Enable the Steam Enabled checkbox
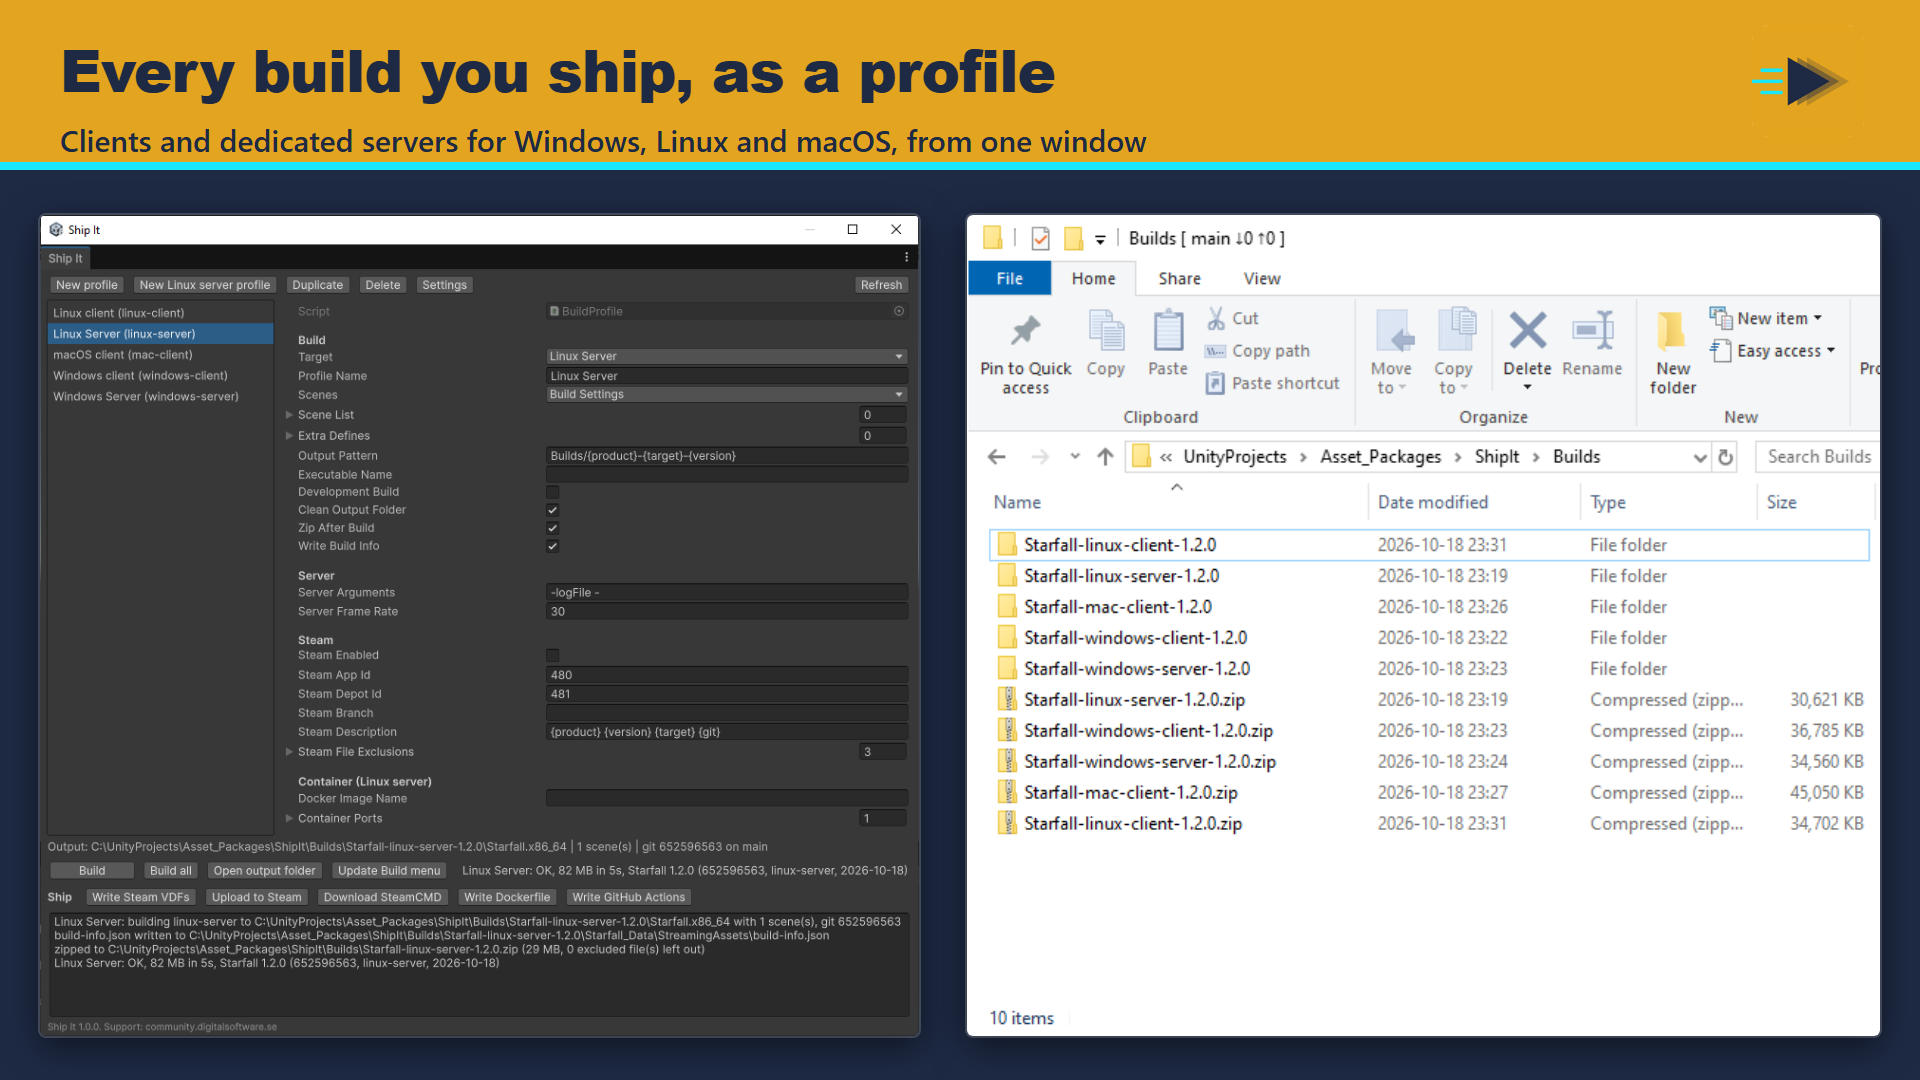This screenshot has width=1920, height=1080. 552,656
